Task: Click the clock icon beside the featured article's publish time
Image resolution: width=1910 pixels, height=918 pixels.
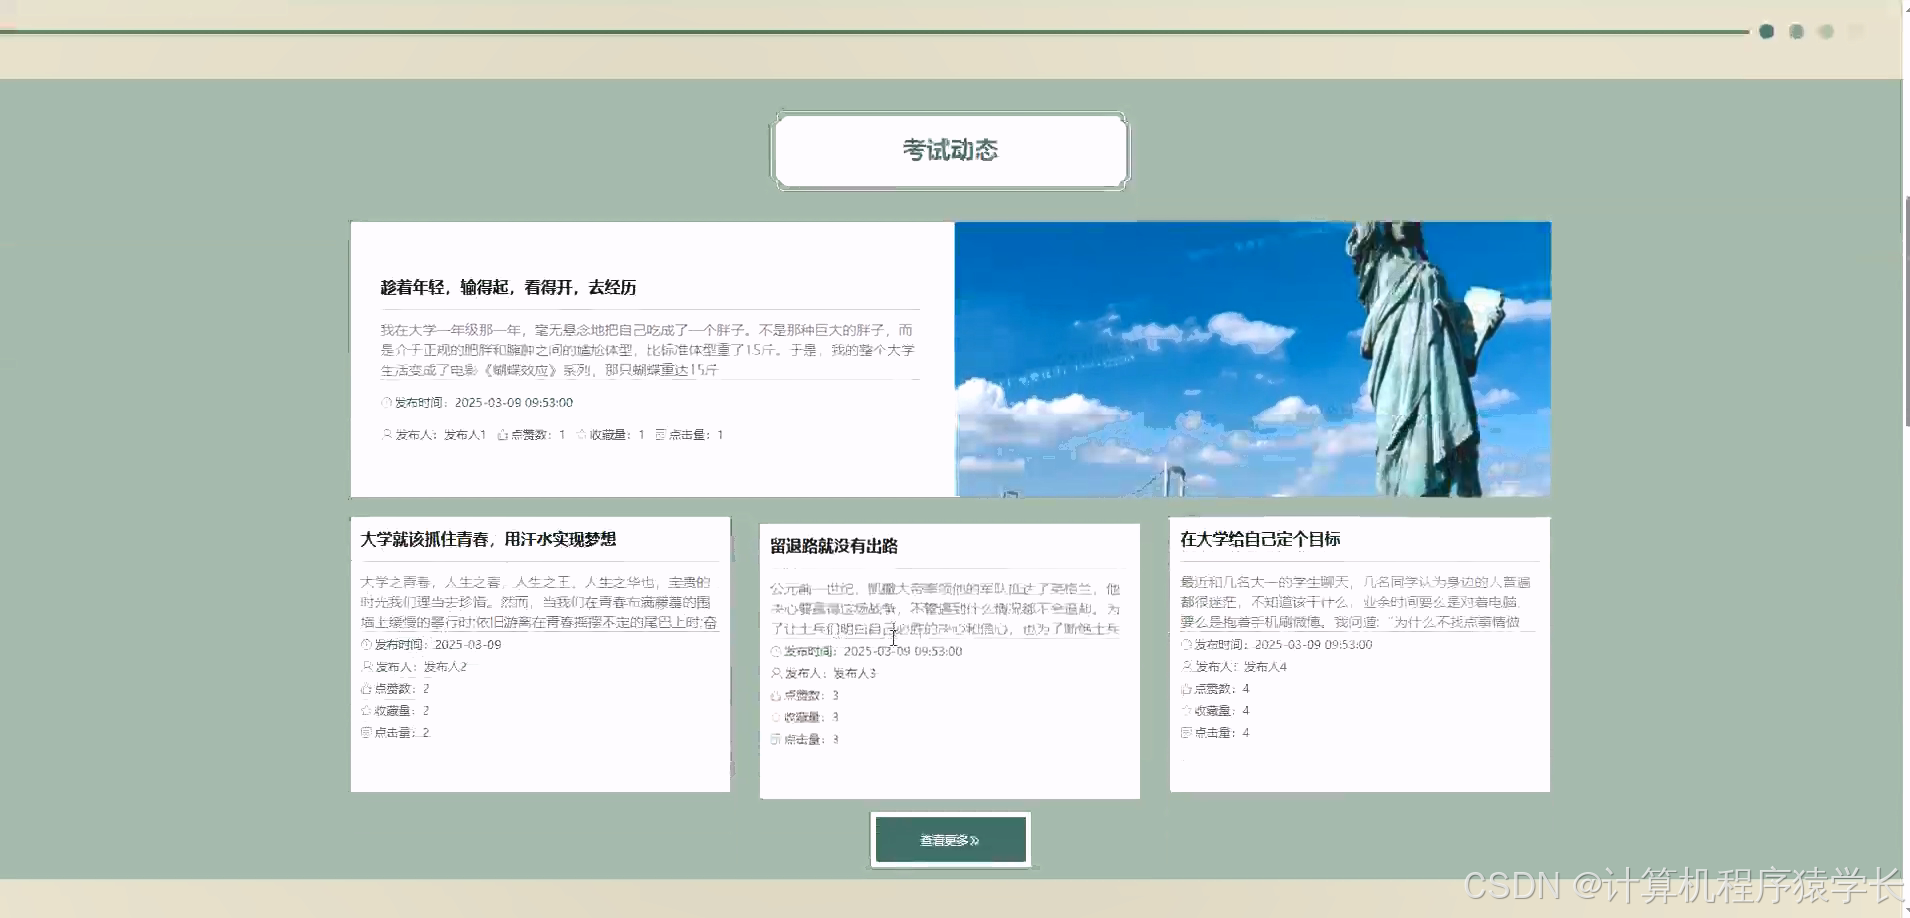Action: [385, 402]
